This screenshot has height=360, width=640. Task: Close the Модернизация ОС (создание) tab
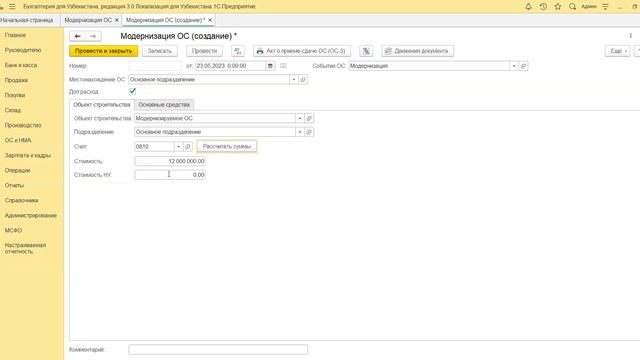point(210,20)
